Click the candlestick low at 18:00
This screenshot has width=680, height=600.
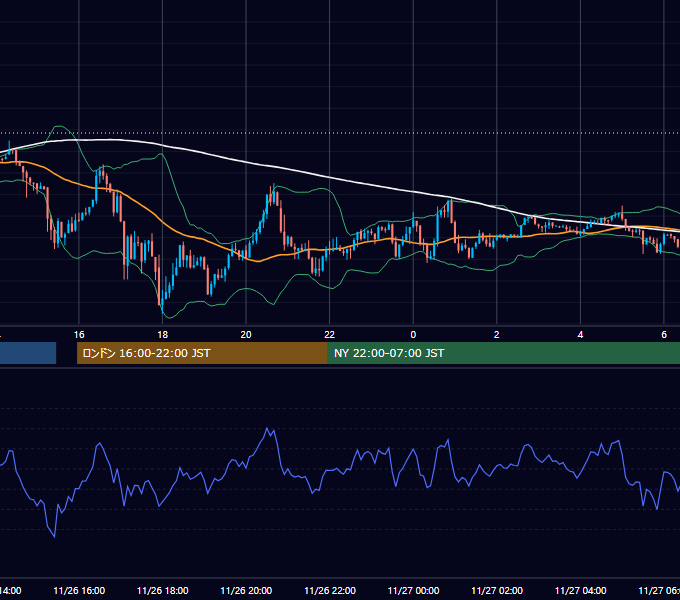[x=162, y=310]
